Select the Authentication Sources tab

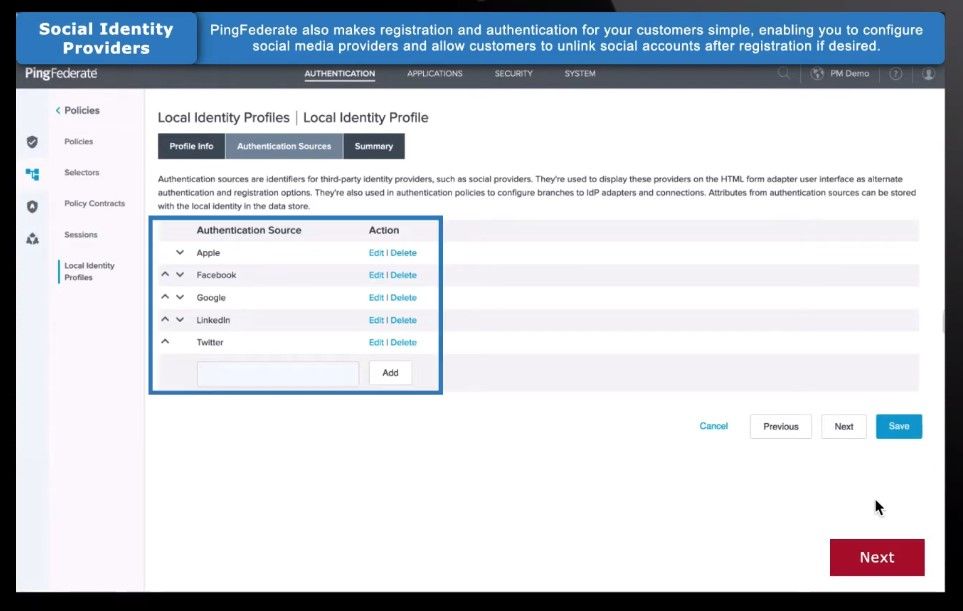coord(284,146)
